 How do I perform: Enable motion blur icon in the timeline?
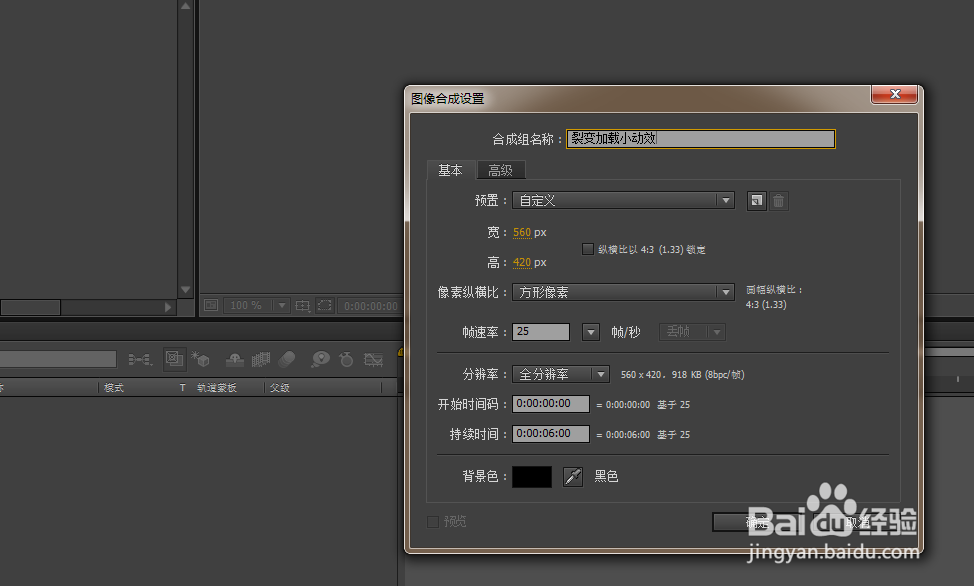(x=287, y=359)
